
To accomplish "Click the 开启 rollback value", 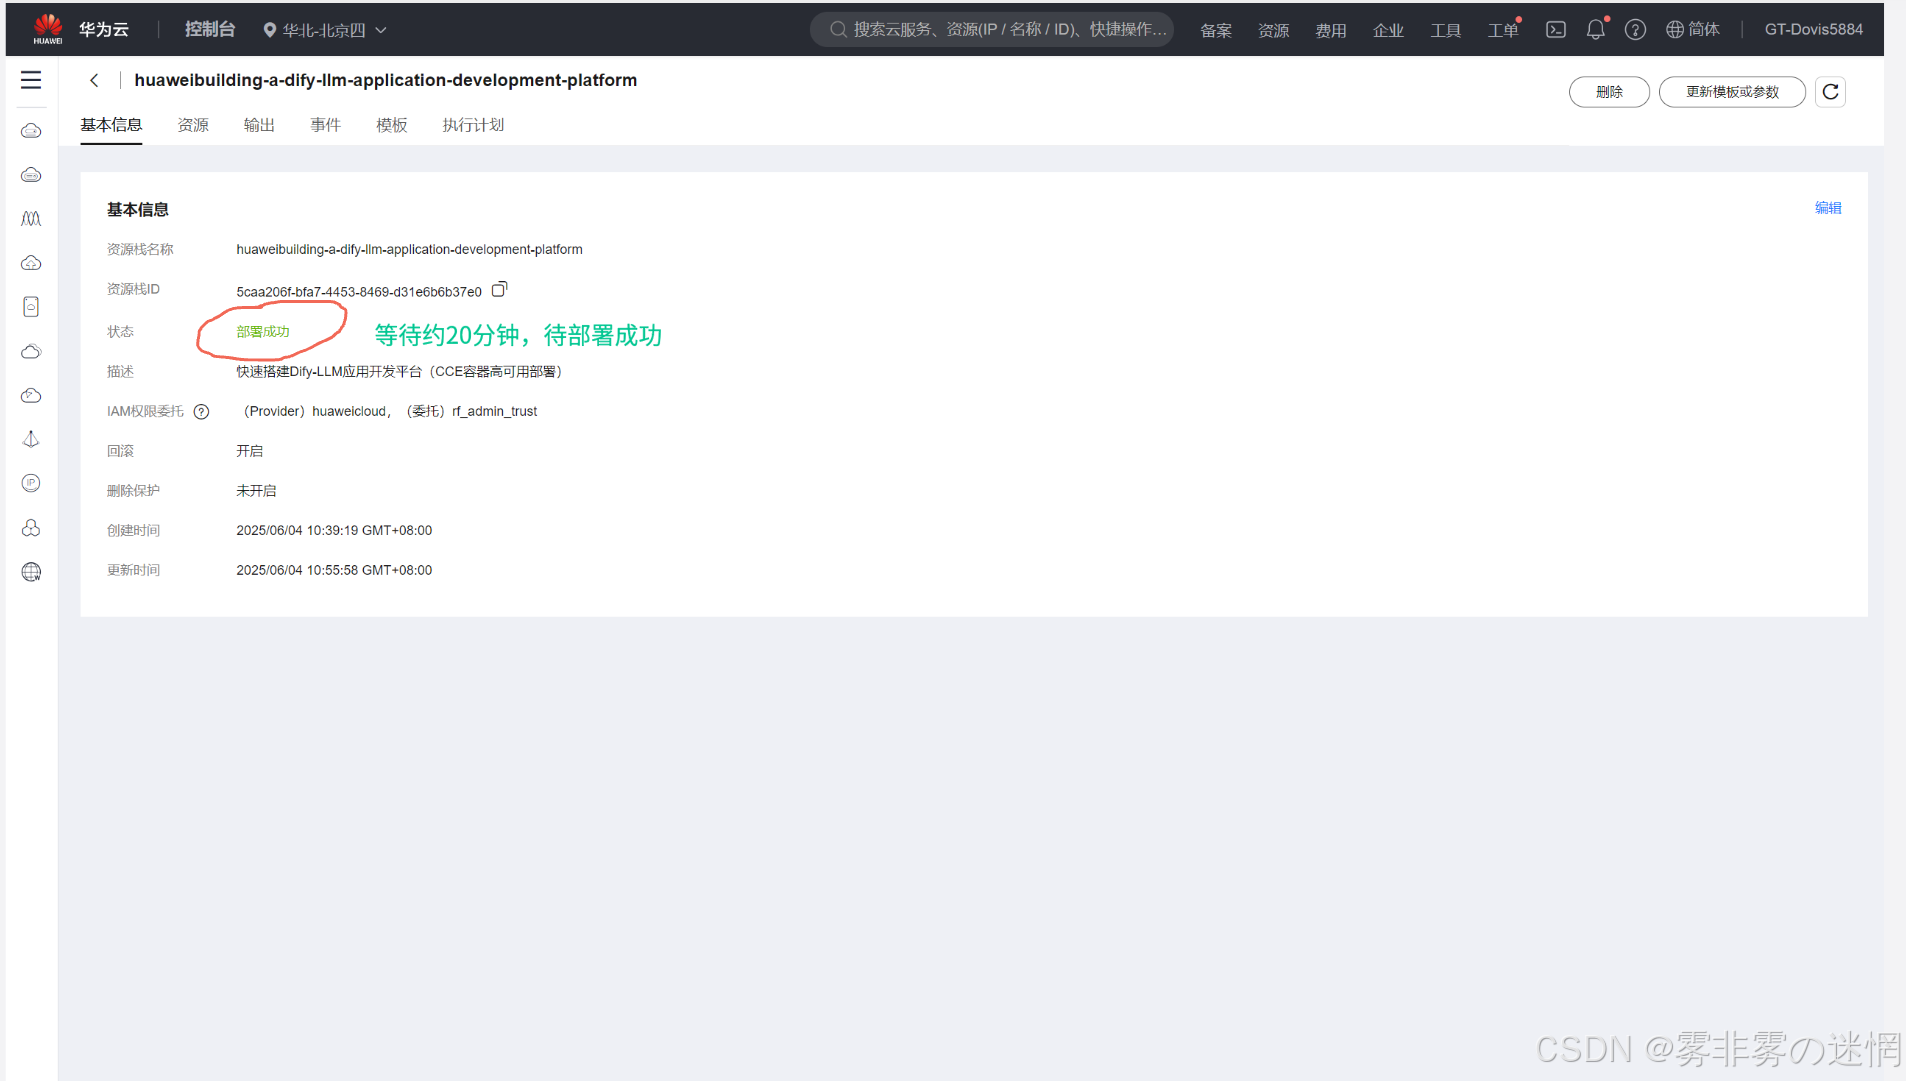I will pyautogui.click(x=250, y=452).
